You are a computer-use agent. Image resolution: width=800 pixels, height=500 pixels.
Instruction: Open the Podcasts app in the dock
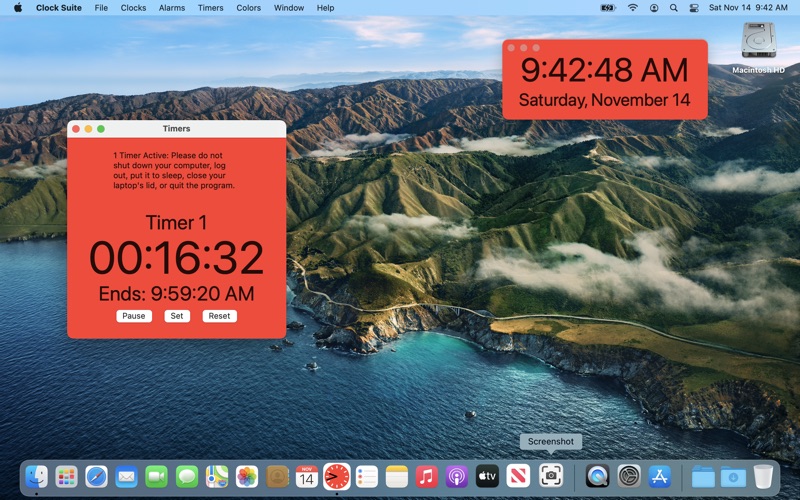[457, 476]
